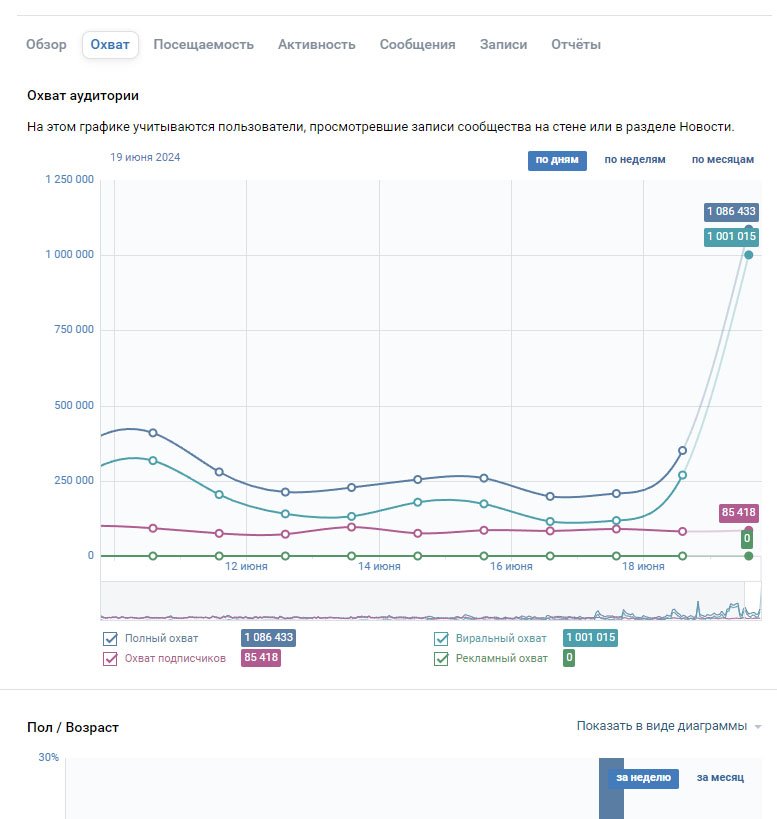
Task: Click the chart range navigator strip
Action: (430, 601)
